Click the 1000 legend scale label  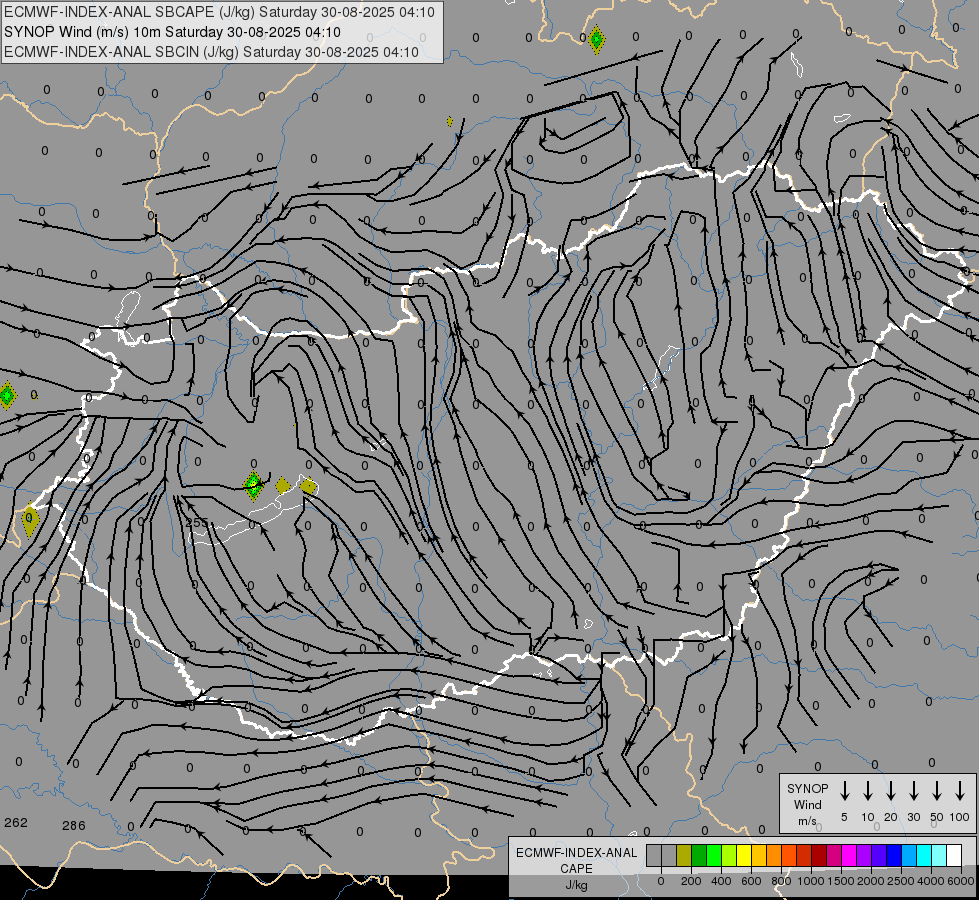pyautogui.click(x=810, y=881)
